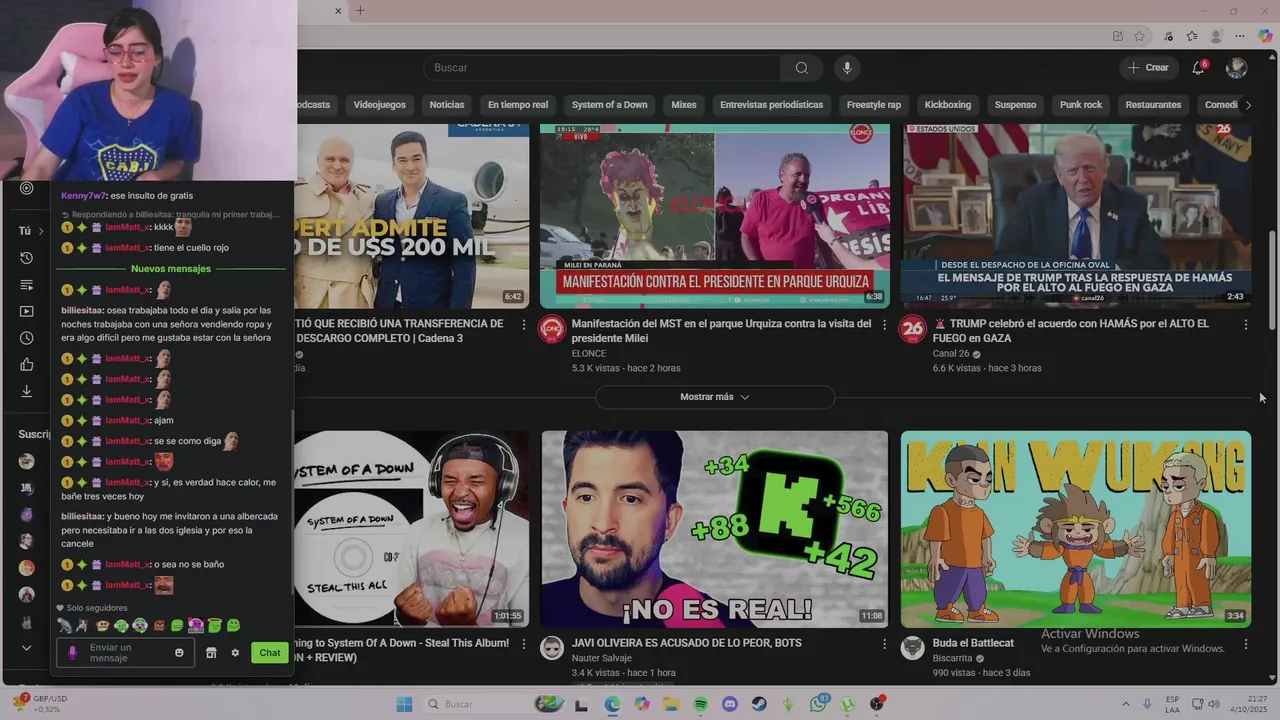The width and height of the screenshot is (1280, 720).
Task: Select the Freestyle rap chip
Action: click(874, 105)
